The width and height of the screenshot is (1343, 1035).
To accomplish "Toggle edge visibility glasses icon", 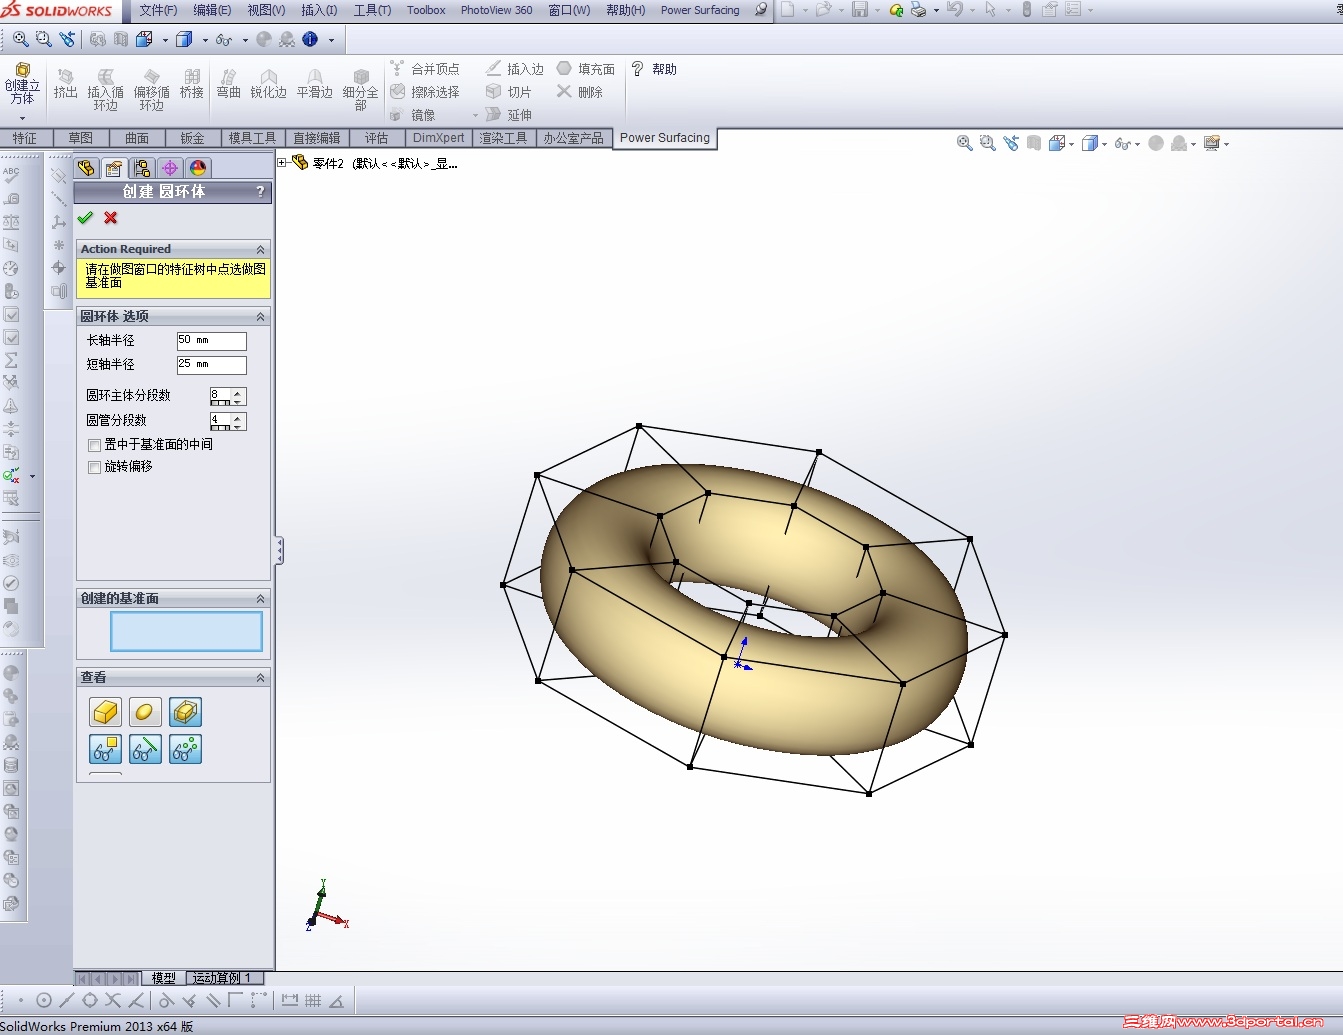I will coord(145,749).
